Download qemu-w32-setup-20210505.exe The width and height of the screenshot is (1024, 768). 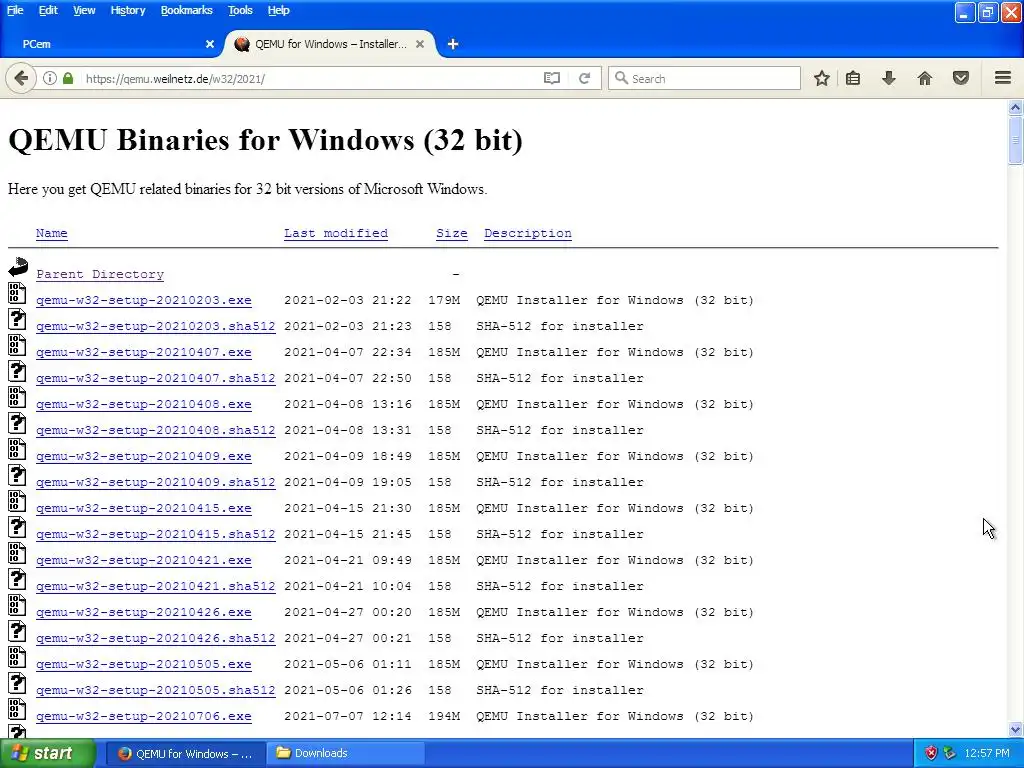tap(144, 664)
